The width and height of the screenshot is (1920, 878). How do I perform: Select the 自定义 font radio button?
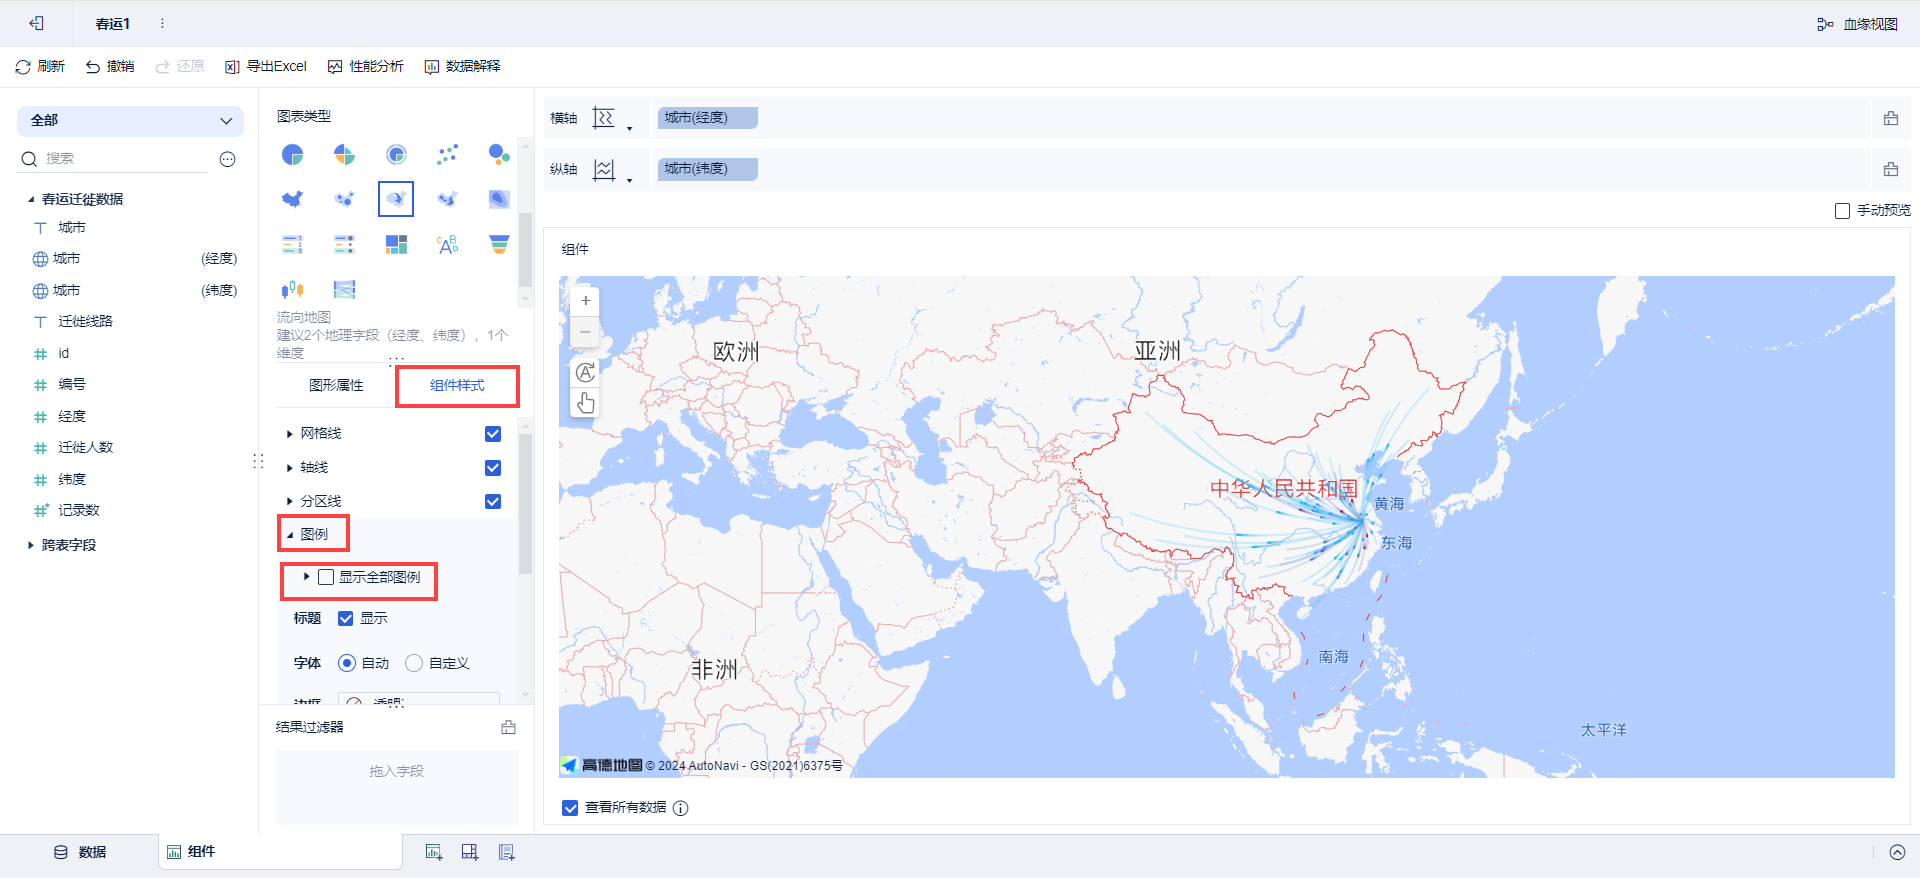[x=414, y=663]
